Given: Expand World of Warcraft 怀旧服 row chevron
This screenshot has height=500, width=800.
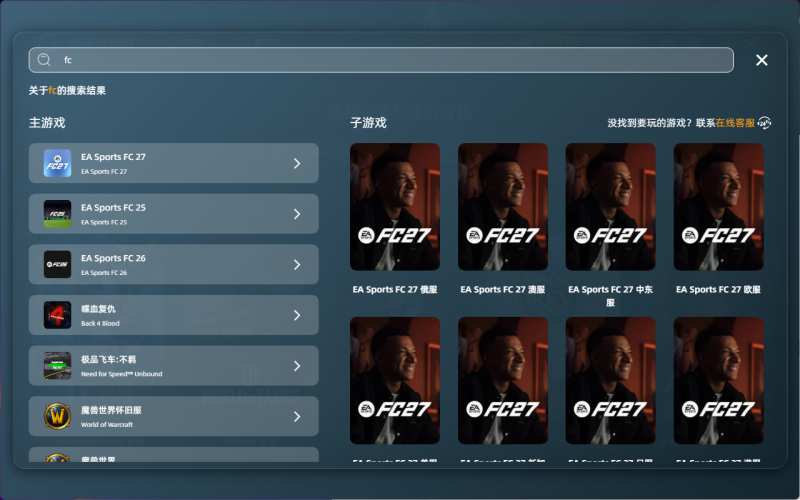Looking at the screenshot, I should [x=297, y=416].
